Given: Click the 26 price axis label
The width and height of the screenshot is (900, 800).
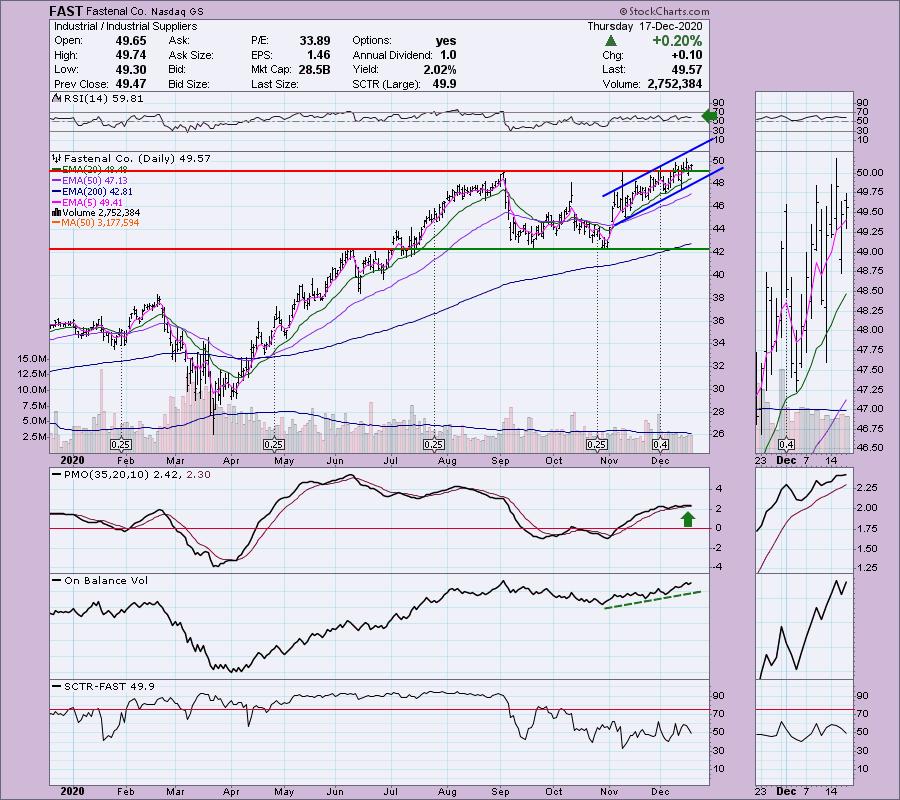Looking at the screenshot, I should tap(718, 434).
